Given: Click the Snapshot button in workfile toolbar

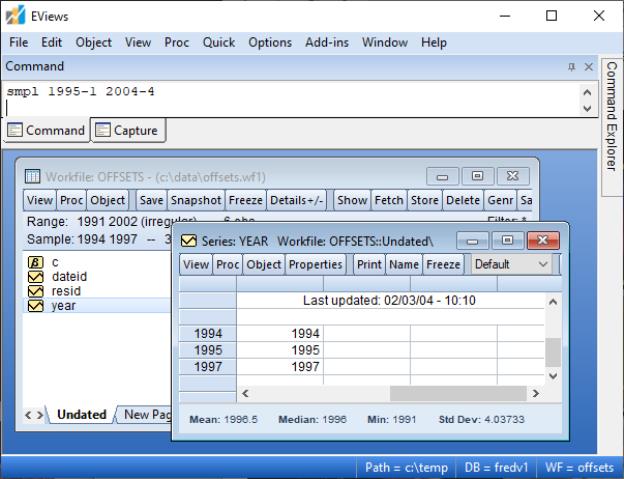Looking at the screenshot, I should 195,200.
